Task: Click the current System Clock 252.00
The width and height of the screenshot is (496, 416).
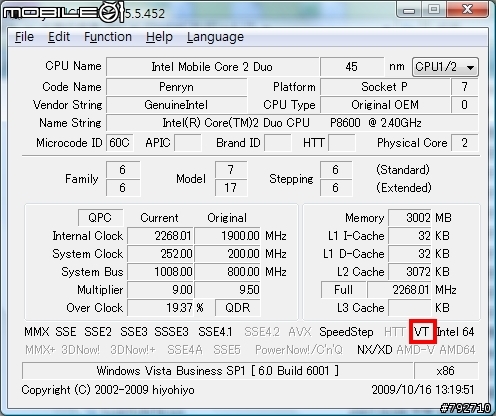Action: pos(160,254)
